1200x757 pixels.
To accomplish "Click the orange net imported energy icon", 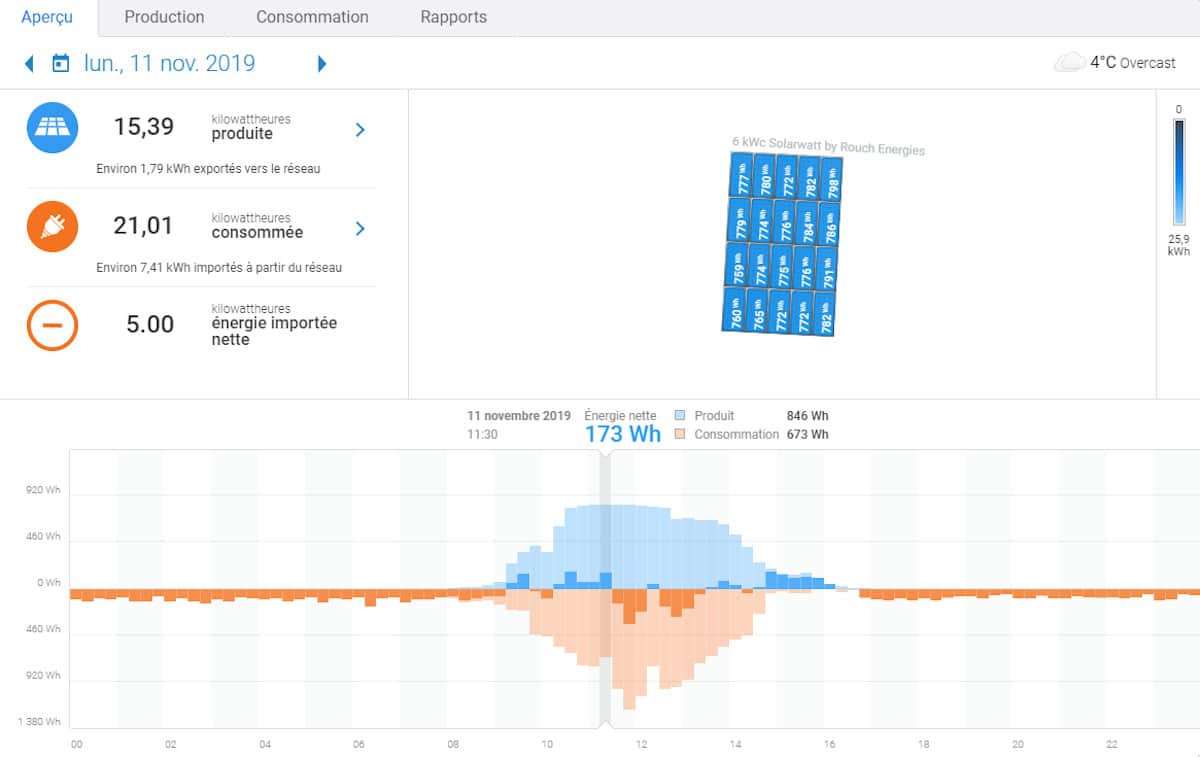I will click(52, 325).
